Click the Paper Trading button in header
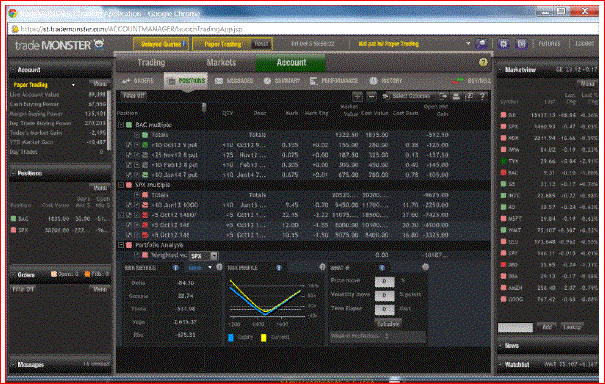The height and width of the screenshot is (384, 605). click(x=223, y=44)
